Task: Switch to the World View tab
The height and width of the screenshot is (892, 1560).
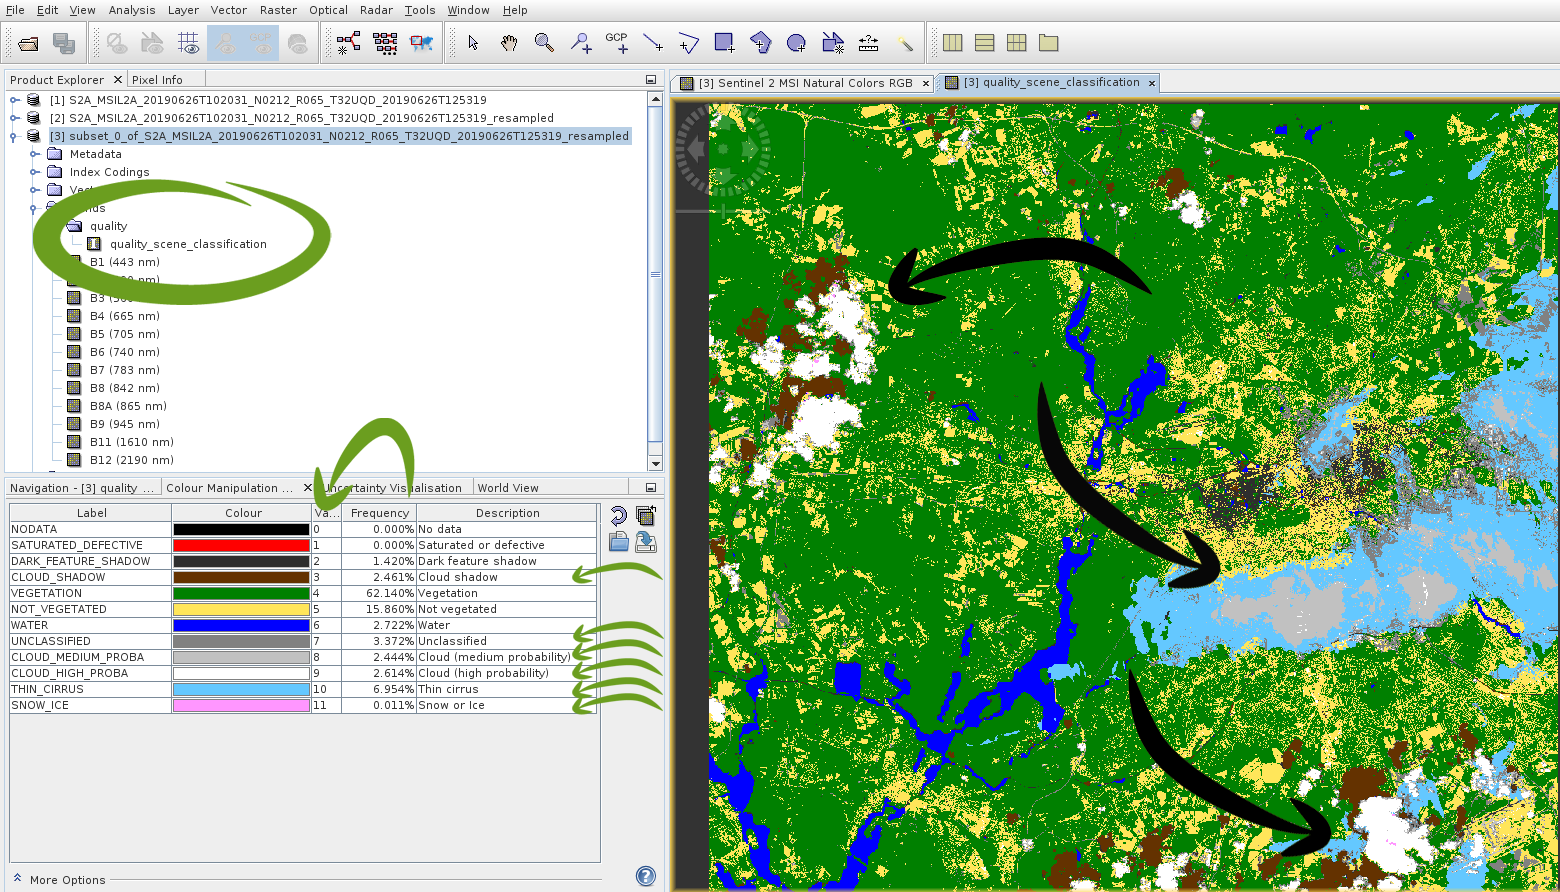Action: (x=507, y=488)
